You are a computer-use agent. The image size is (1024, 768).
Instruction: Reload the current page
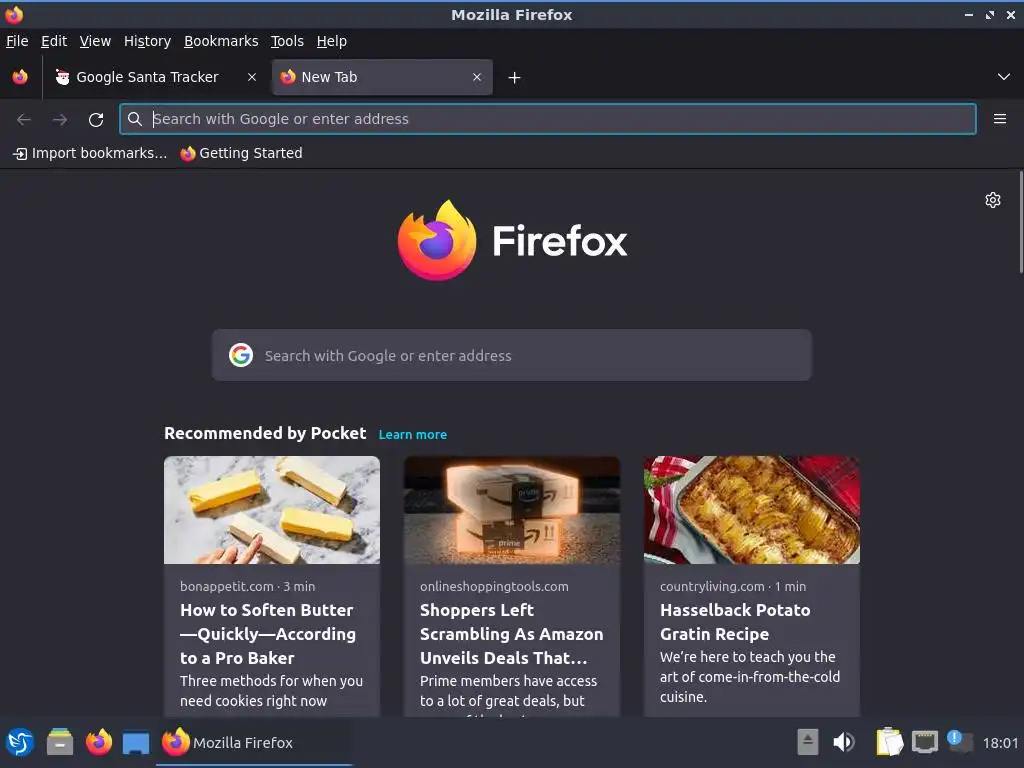[96, 120]
